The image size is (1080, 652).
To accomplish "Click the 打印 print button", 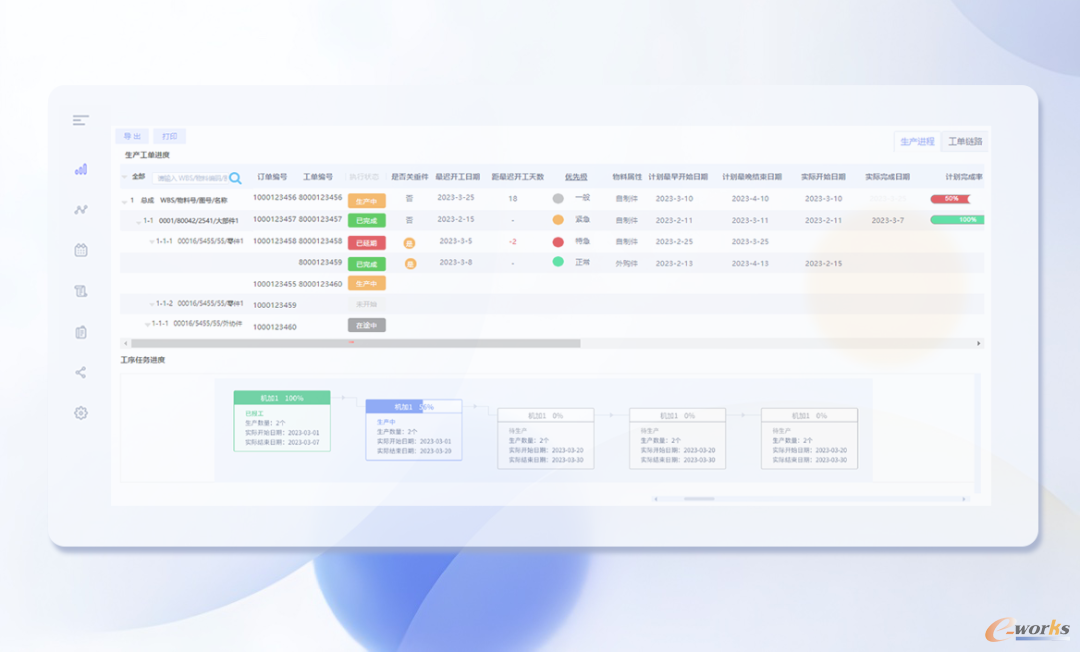I will coord(169,136).
